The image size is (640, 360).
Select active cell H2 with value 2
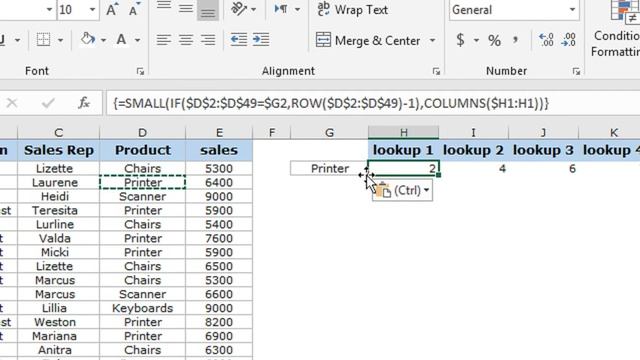(x=403, y=168)
